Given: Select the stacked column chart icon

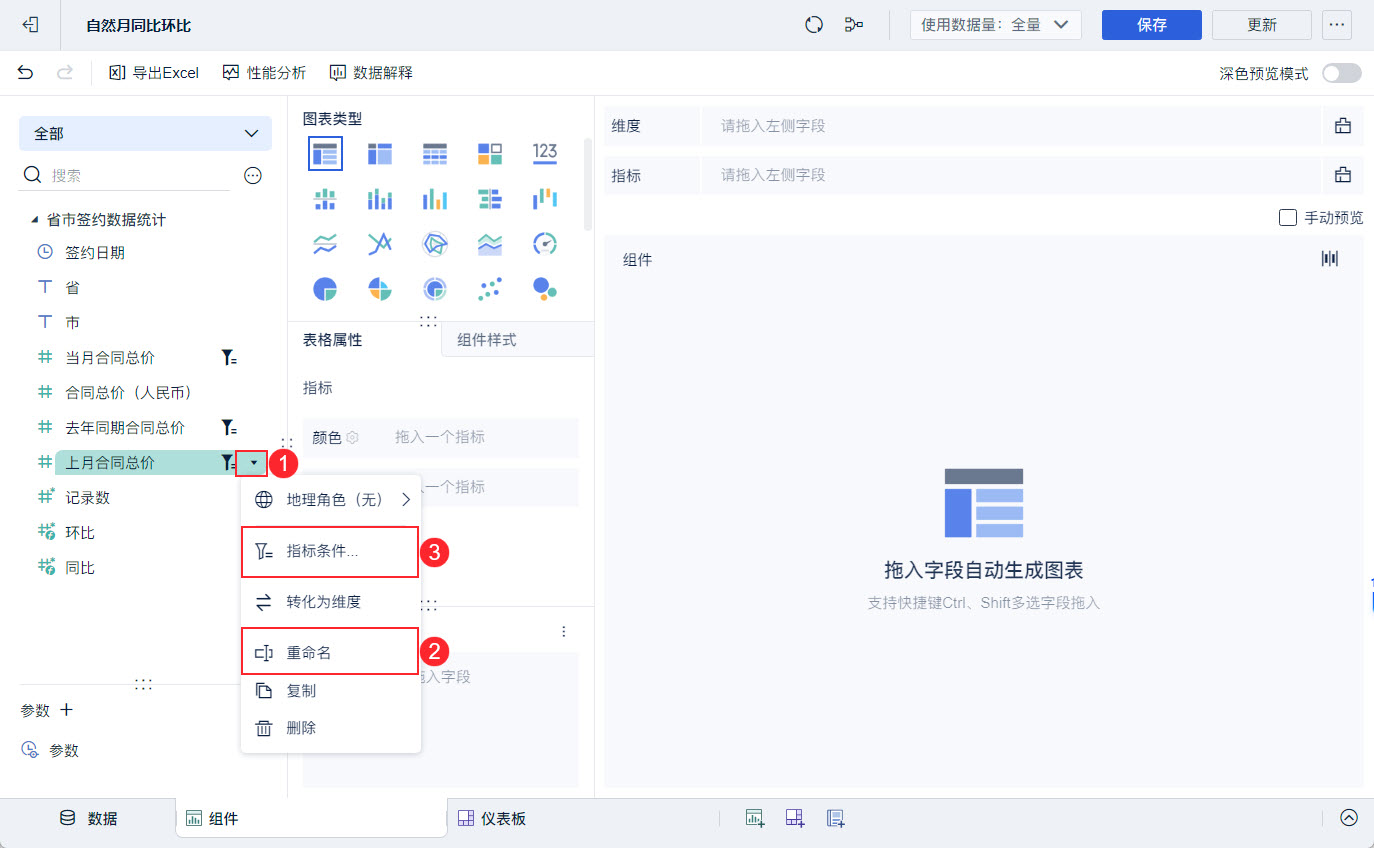Looking at the screenshot, I should [x=380, y=199].
